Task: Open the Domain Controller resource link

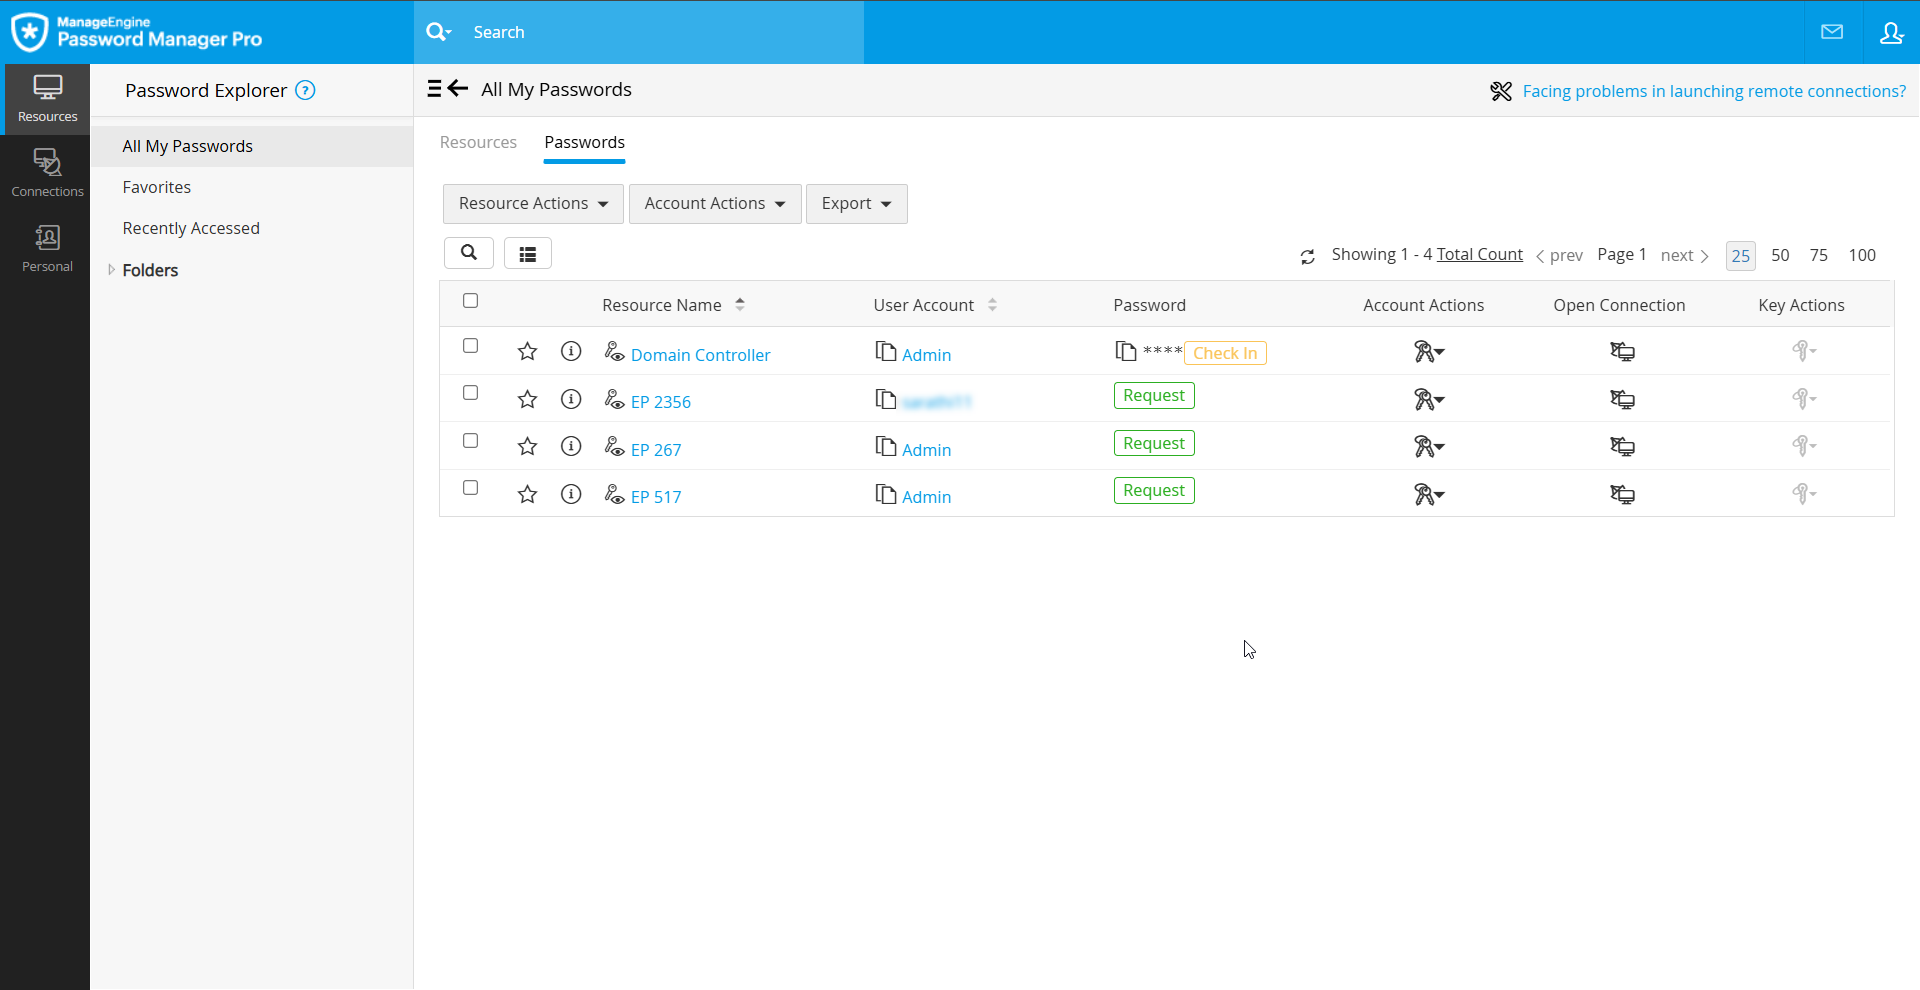Action: 700,355
